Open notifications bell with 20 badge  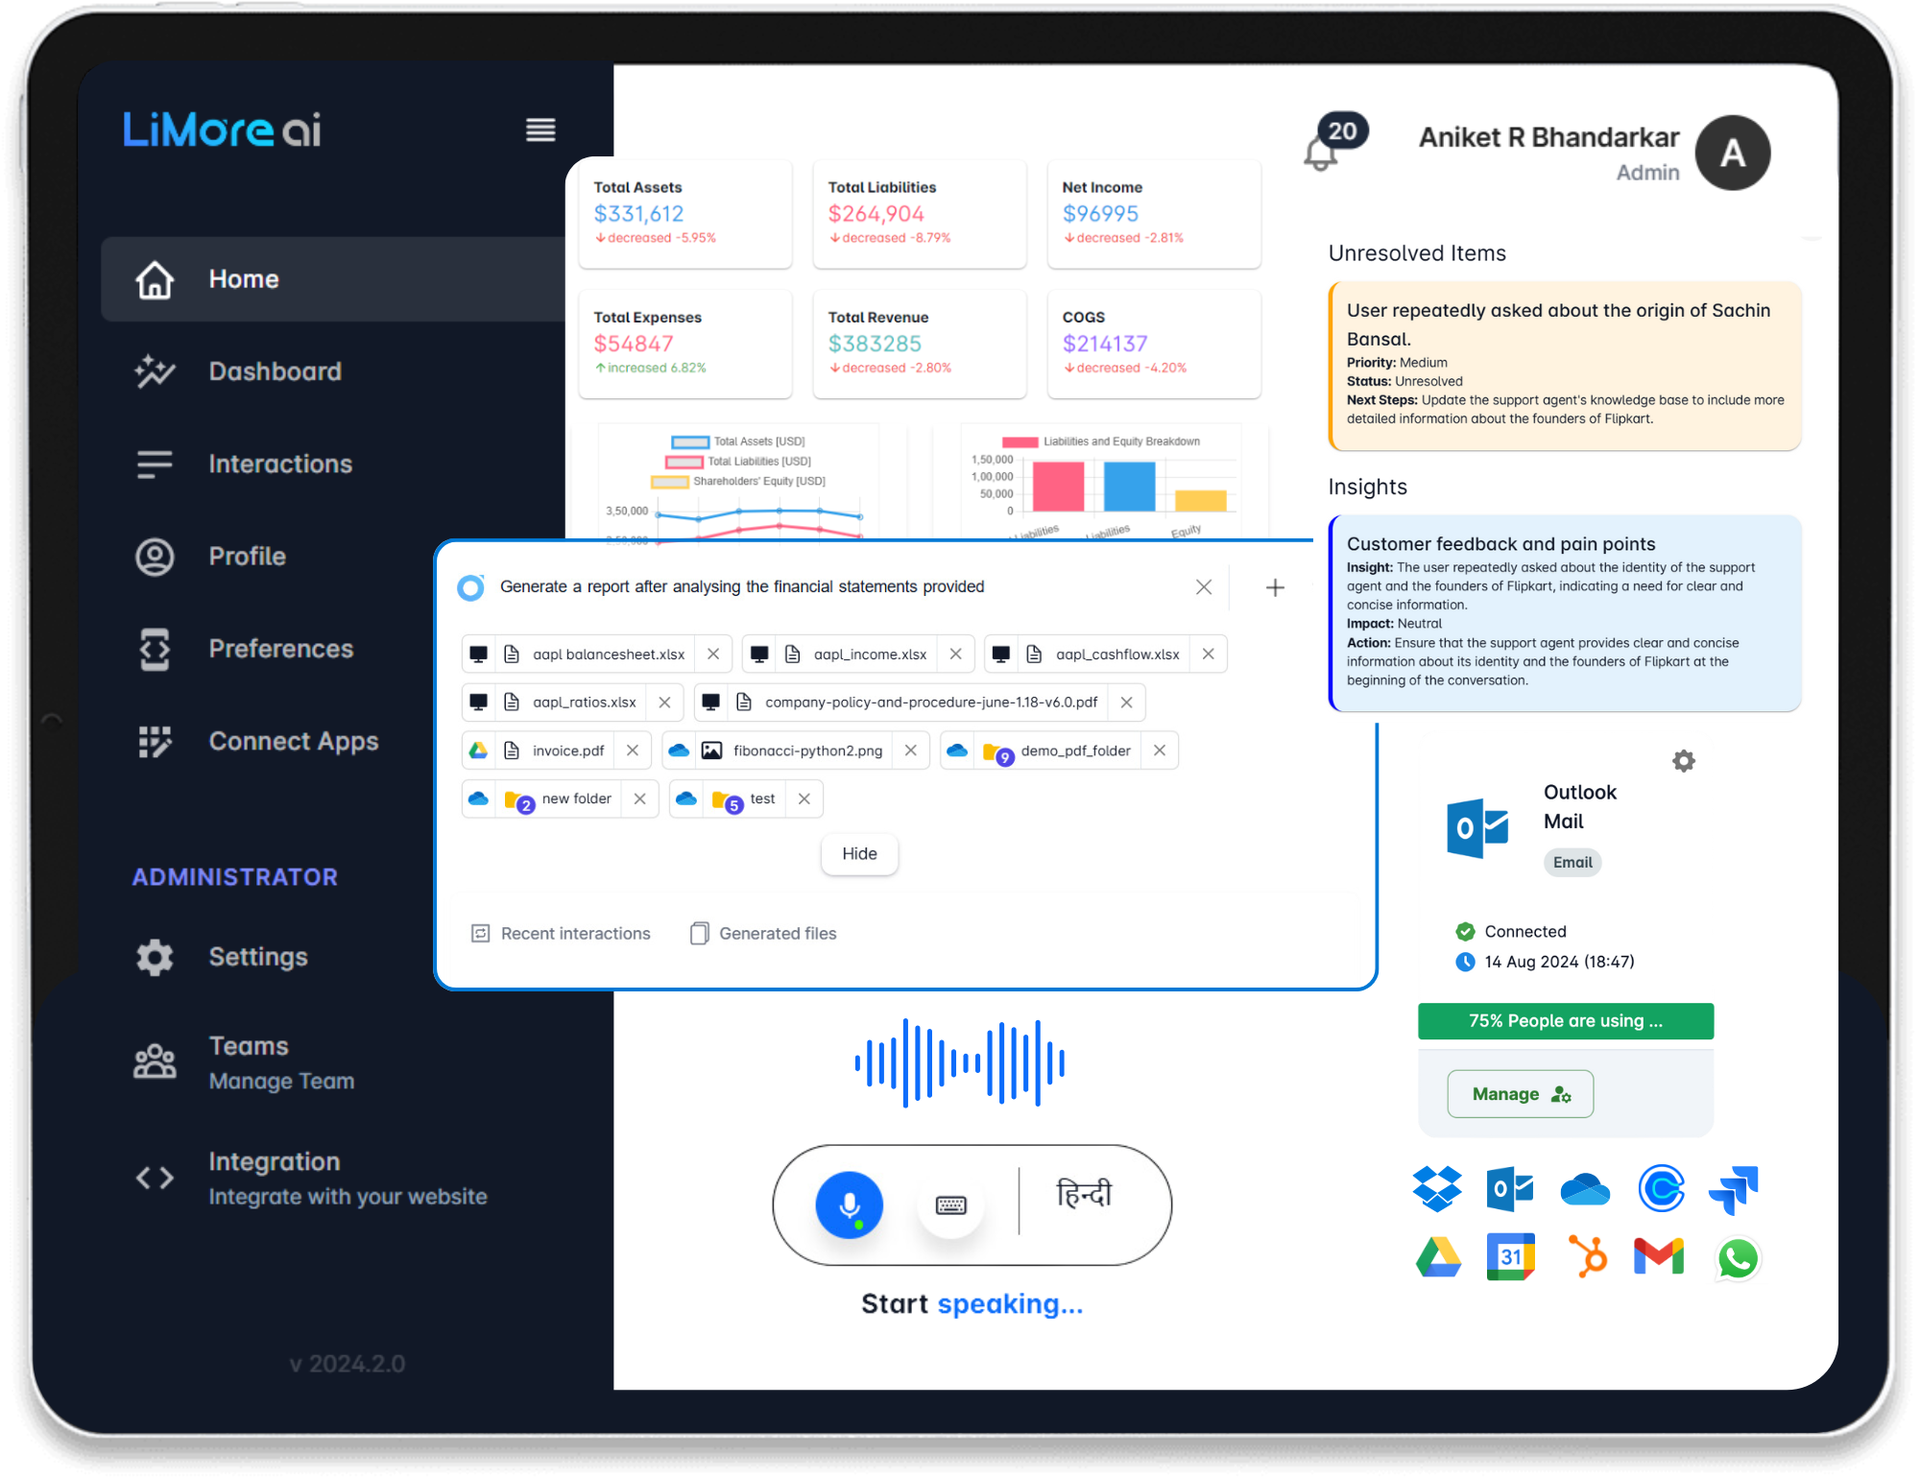1322,153
